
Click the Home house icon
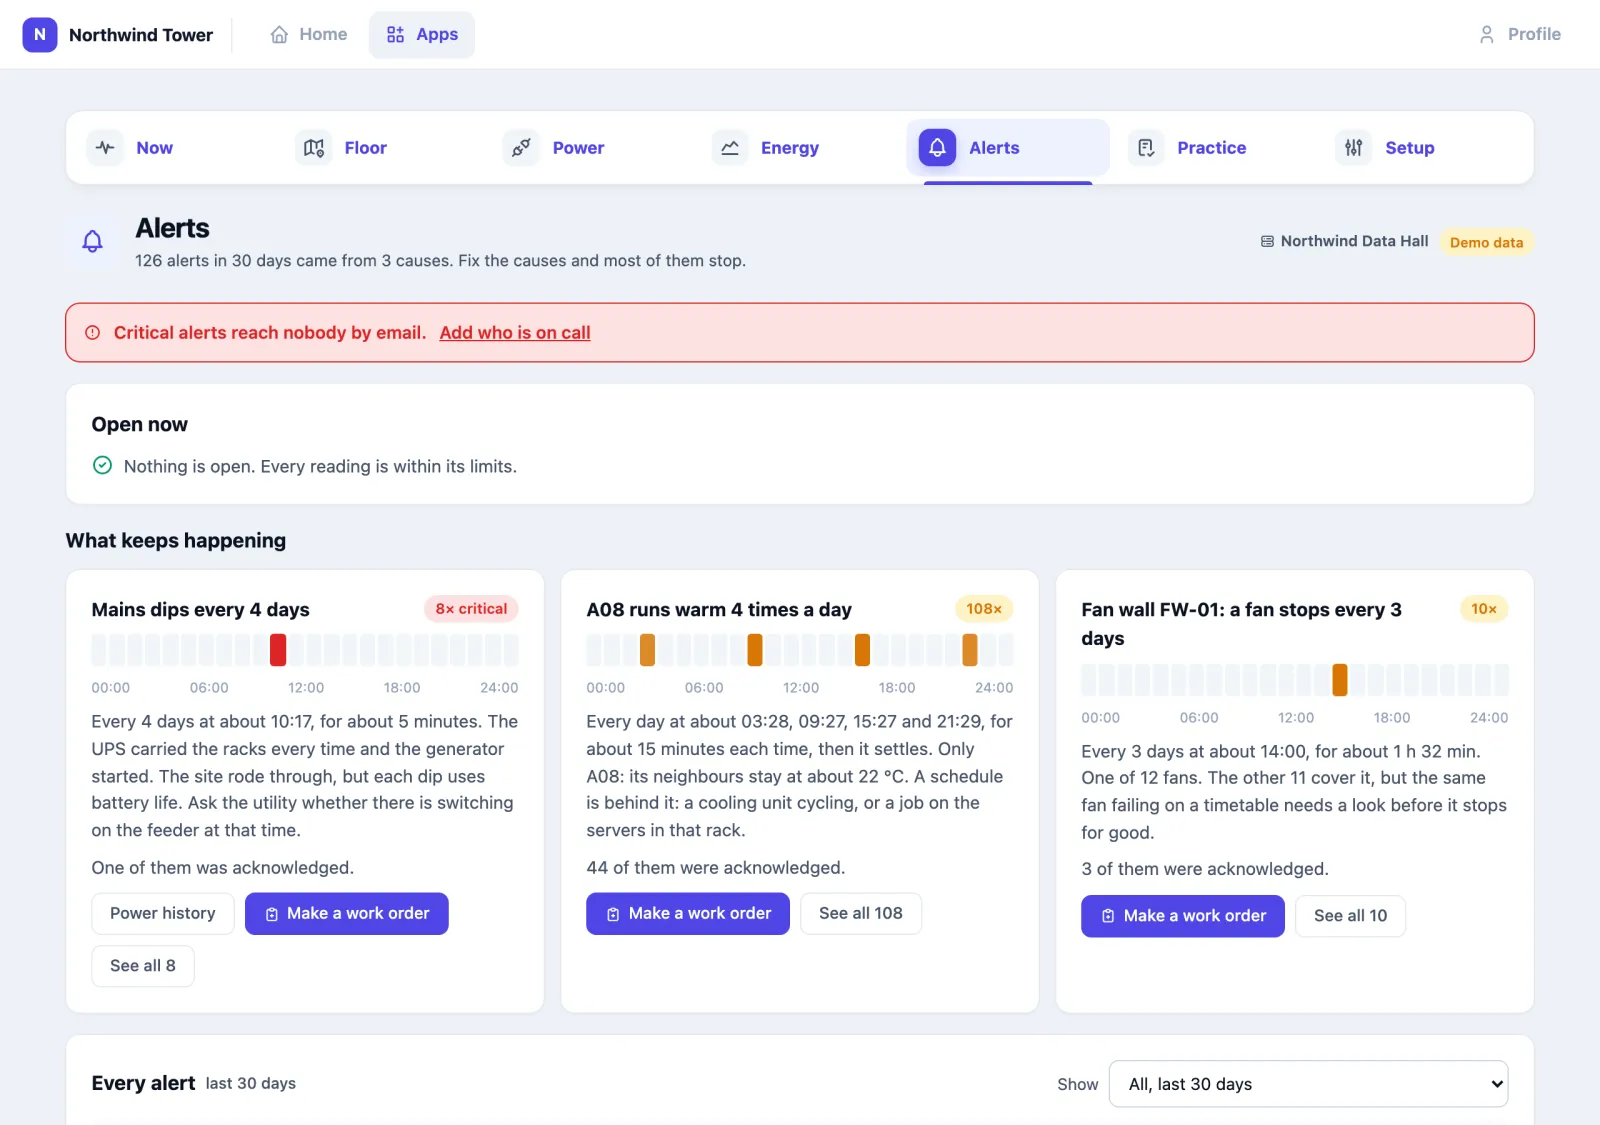(x=279, y=35)
